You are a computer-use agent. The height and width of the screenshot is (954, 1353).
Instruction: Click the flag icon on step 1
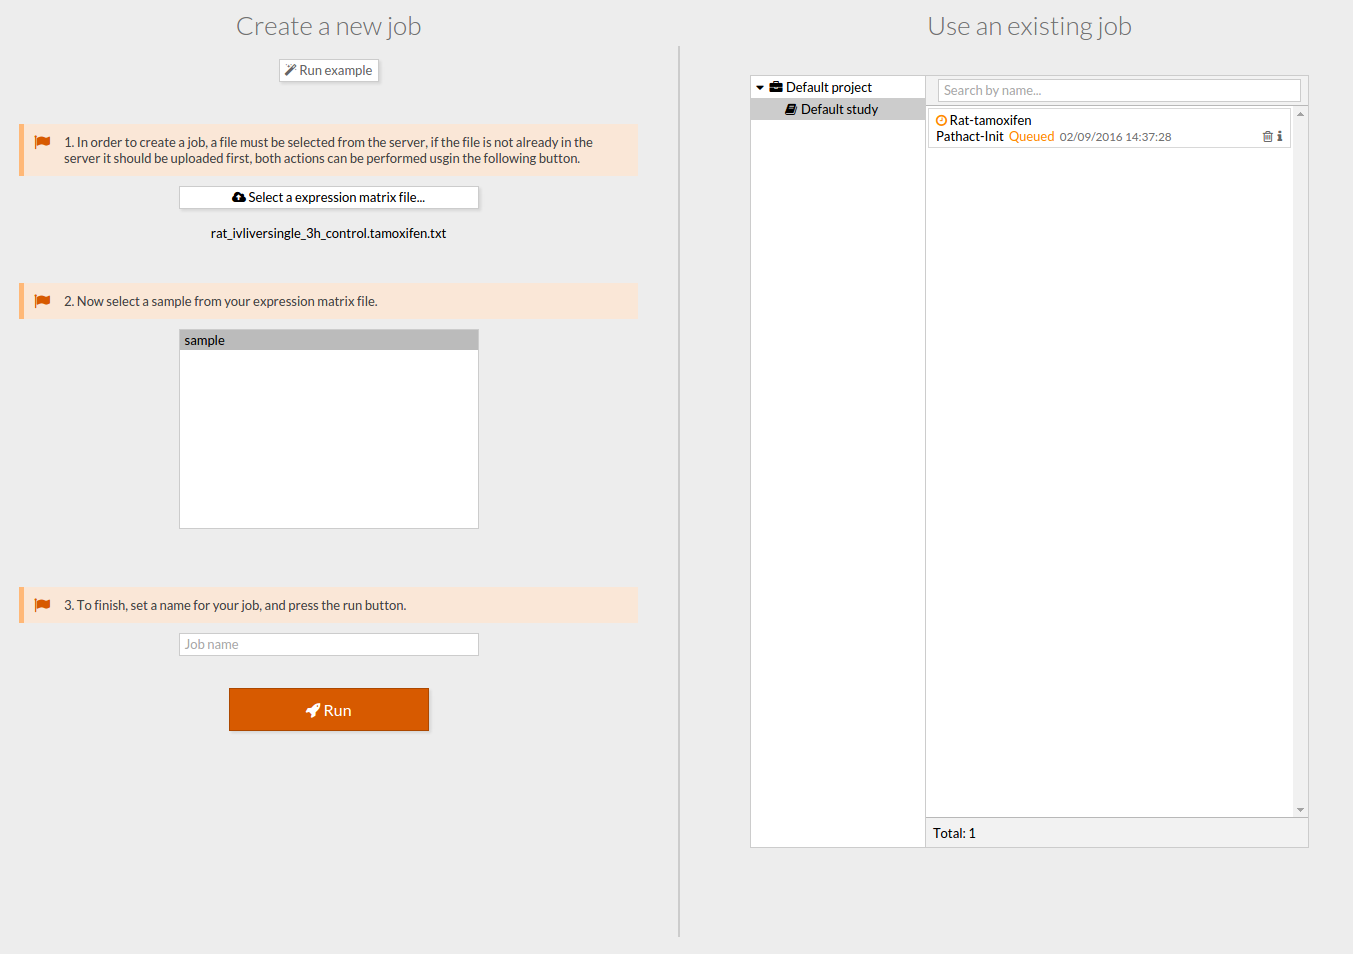click(42, 142)
